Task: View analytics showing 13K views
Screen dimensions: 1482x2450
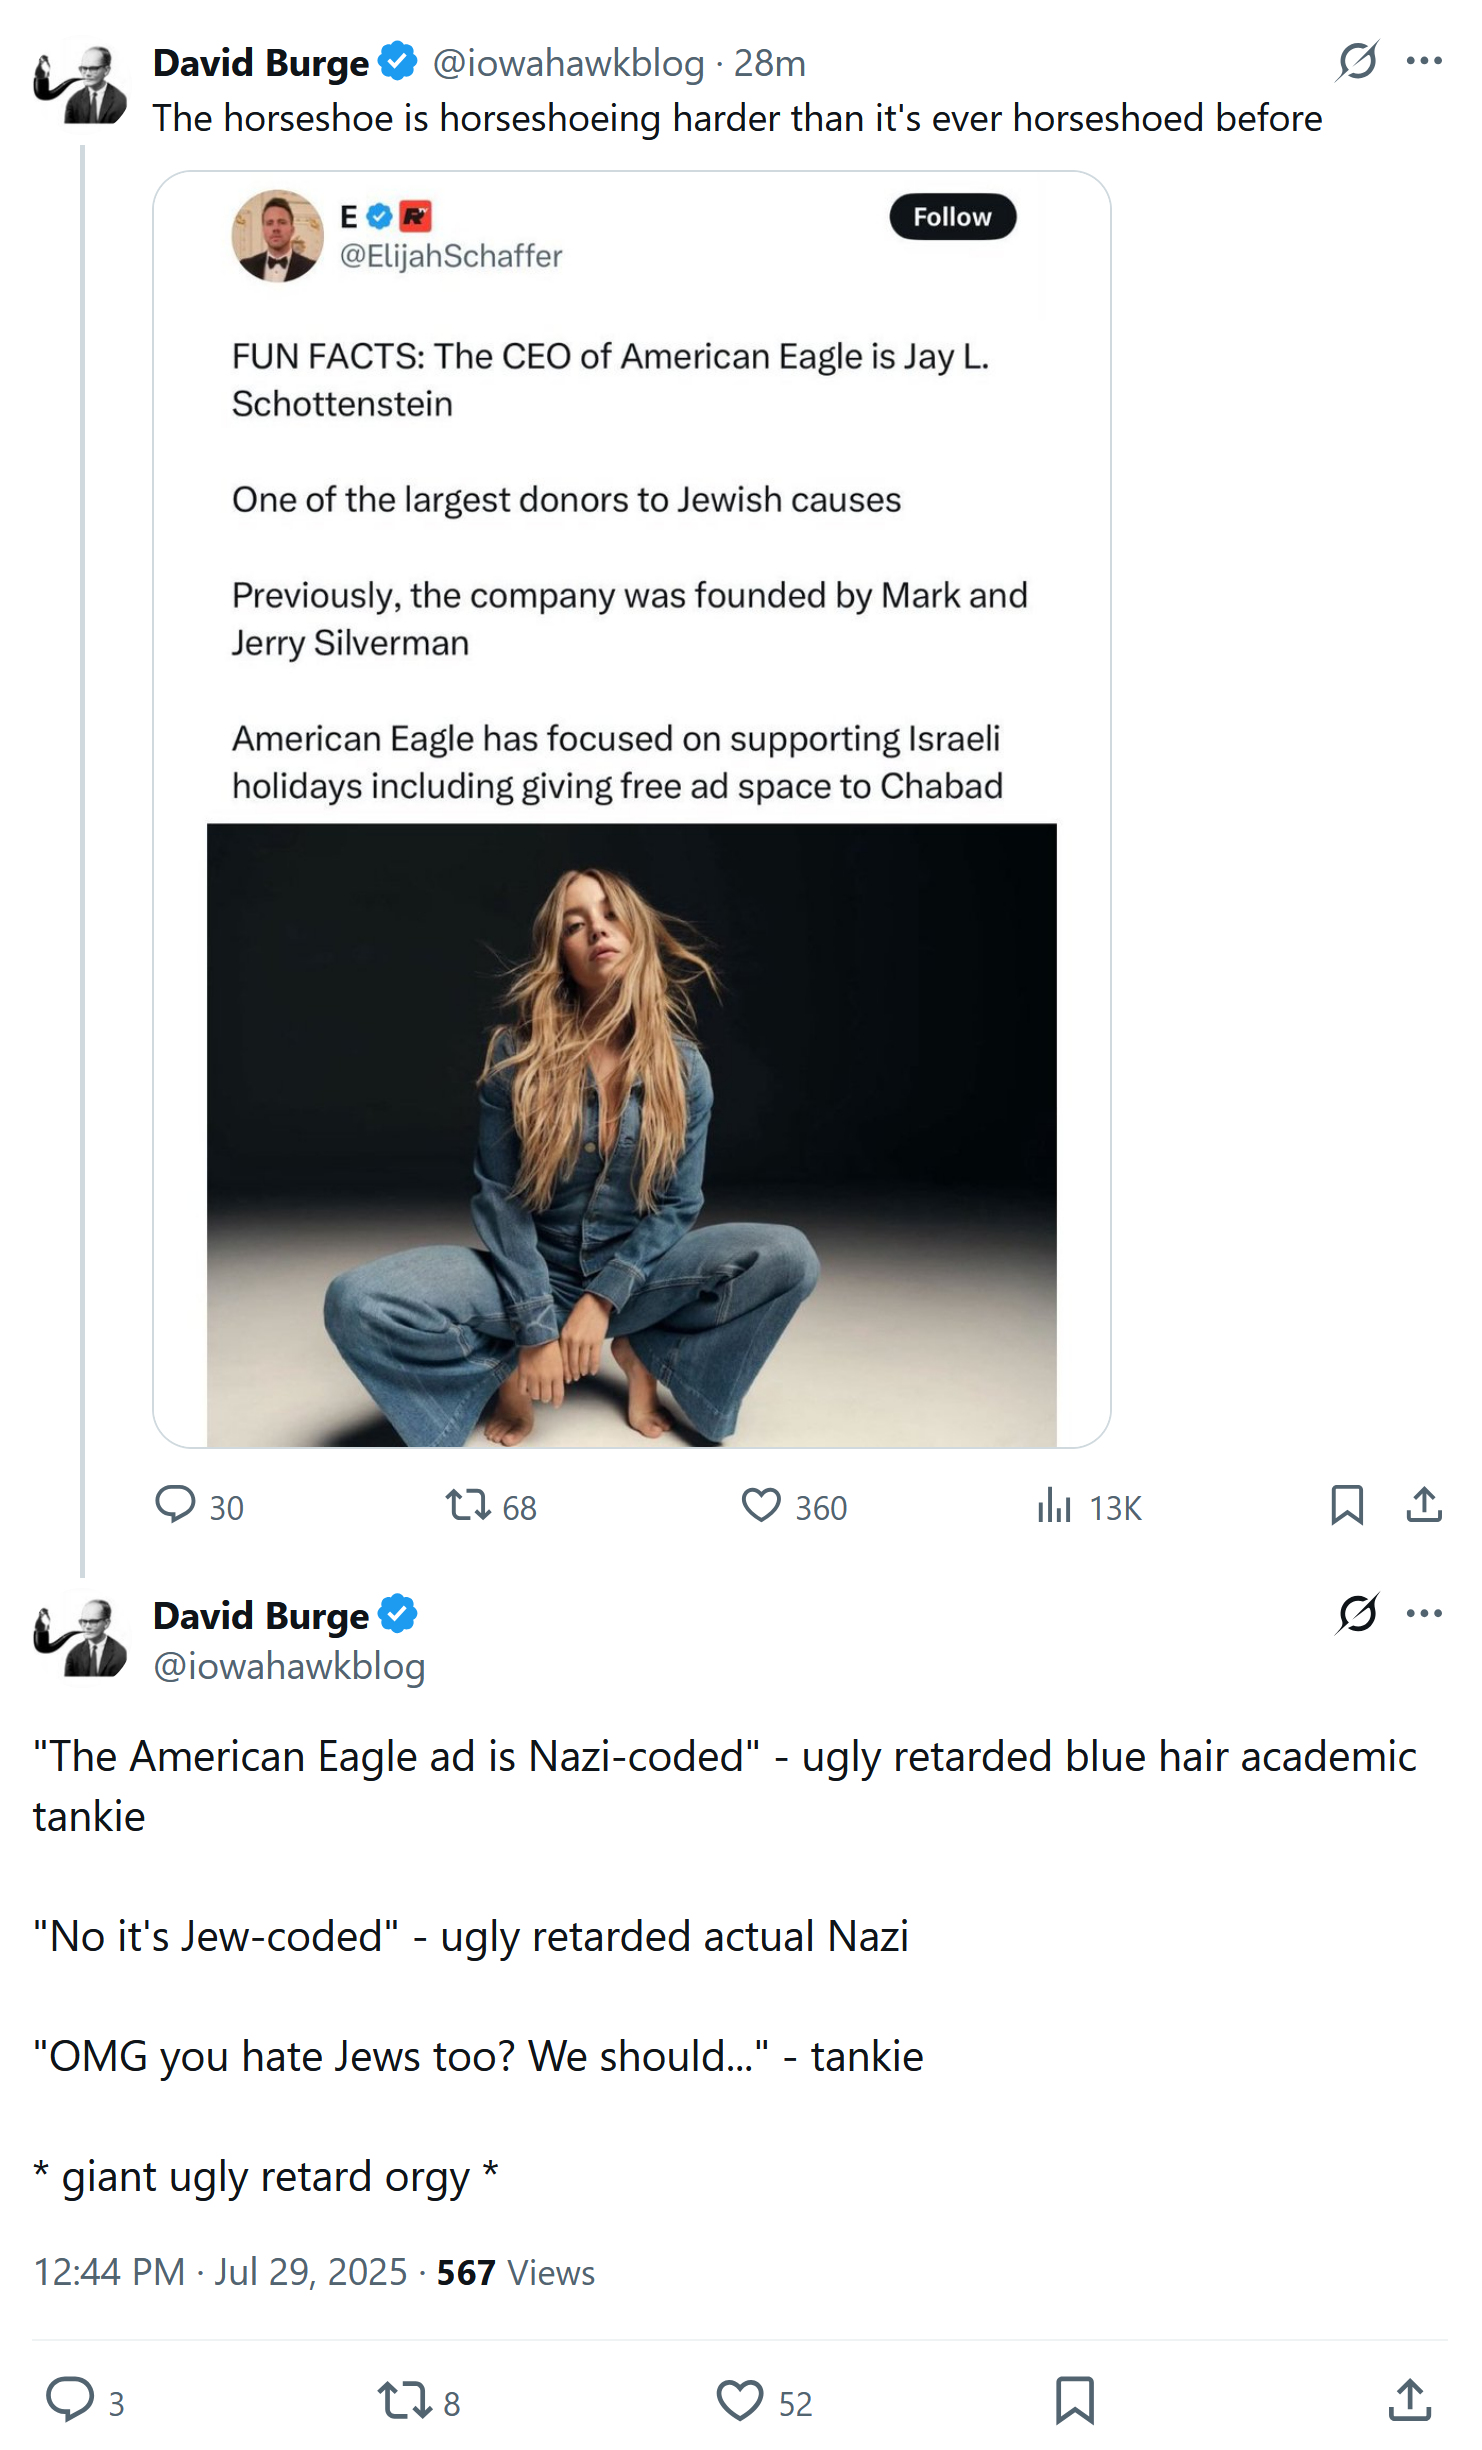Action: point(1054,1505)
